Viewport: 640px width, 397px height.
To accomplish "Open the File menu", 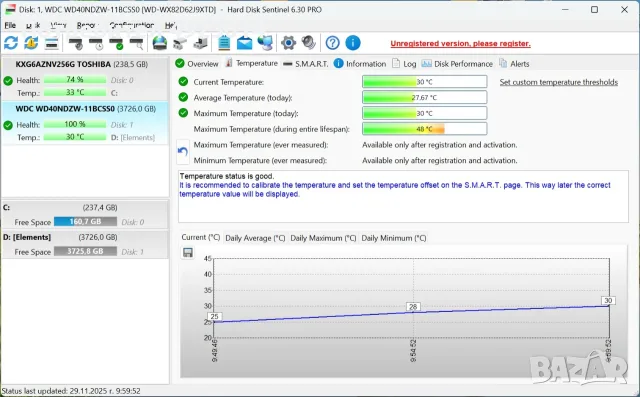I will pos(10,25).
